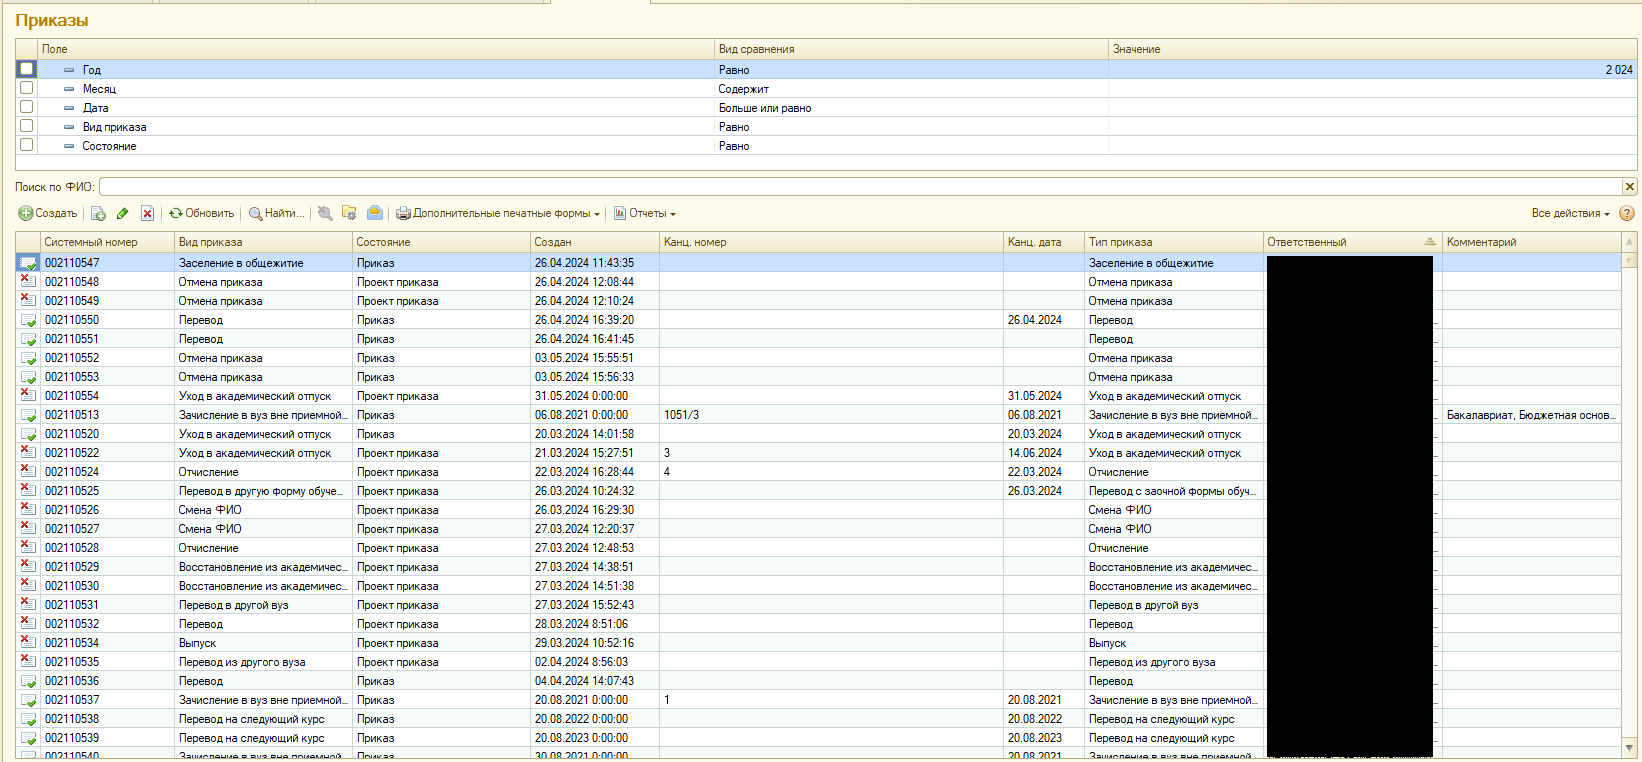Open Дополнительные печатные формы dropdown
This screenshot has height=762, width=1642.
click(499, 213)
